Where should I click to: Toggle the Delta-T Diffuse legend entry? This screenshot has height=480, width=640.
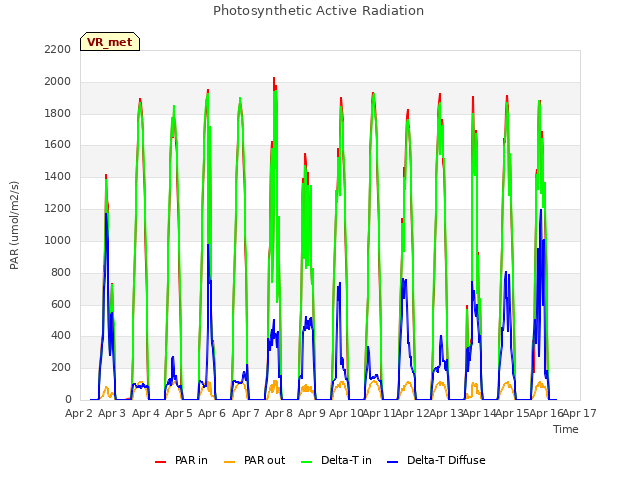(x=436, y=460)
